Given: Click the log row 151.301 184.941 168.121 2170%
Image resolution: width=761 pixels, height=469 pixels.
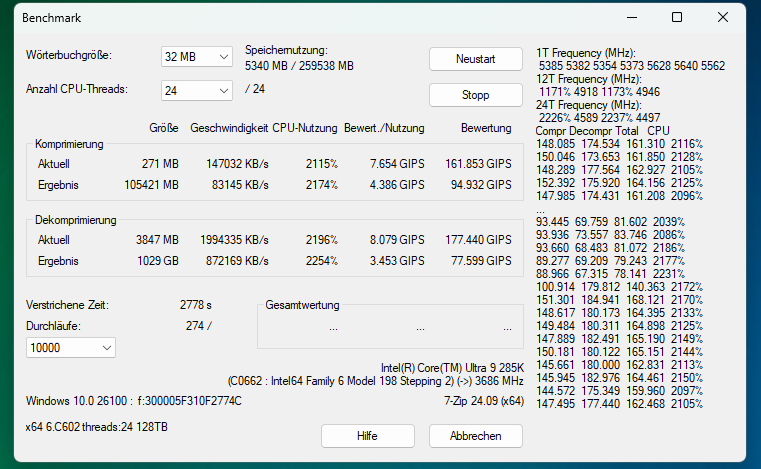Looking at the screenshot, I should pyautogui.click(x=619, y=300).
